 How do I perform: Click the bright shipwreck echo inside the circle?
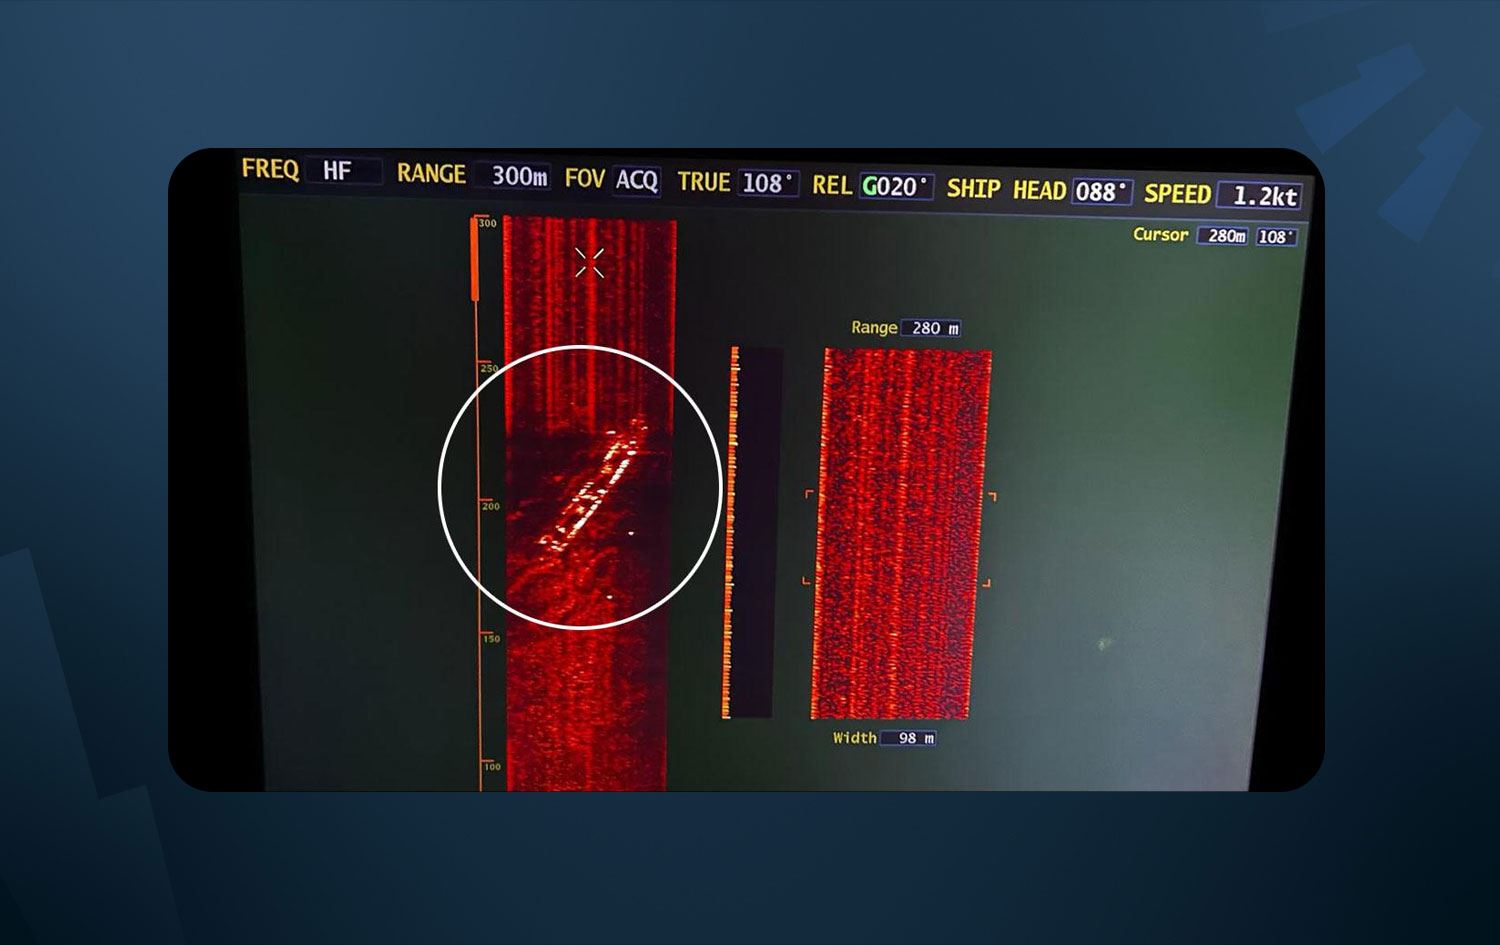[x=595, y=487]
